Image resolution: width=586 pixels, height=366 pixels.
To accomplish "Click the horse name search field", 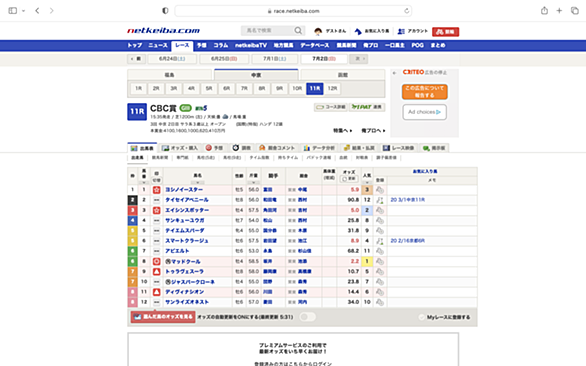I will click(x=268, y=31).
